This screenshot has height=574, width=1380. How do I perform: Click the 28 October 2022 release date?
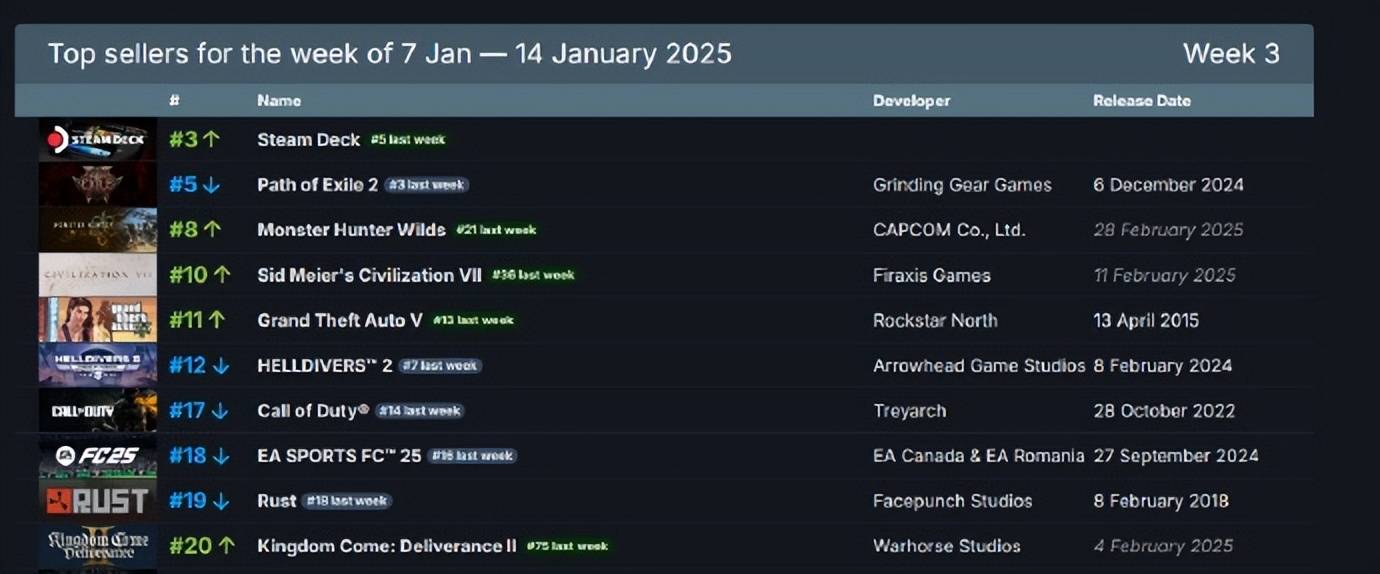1164,411
